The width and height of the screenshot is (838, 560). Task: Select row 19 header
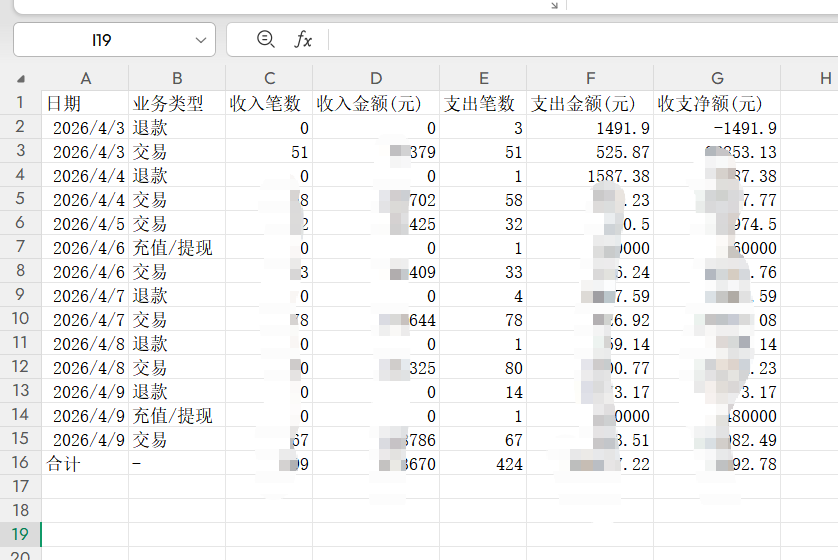pos(20,533)
